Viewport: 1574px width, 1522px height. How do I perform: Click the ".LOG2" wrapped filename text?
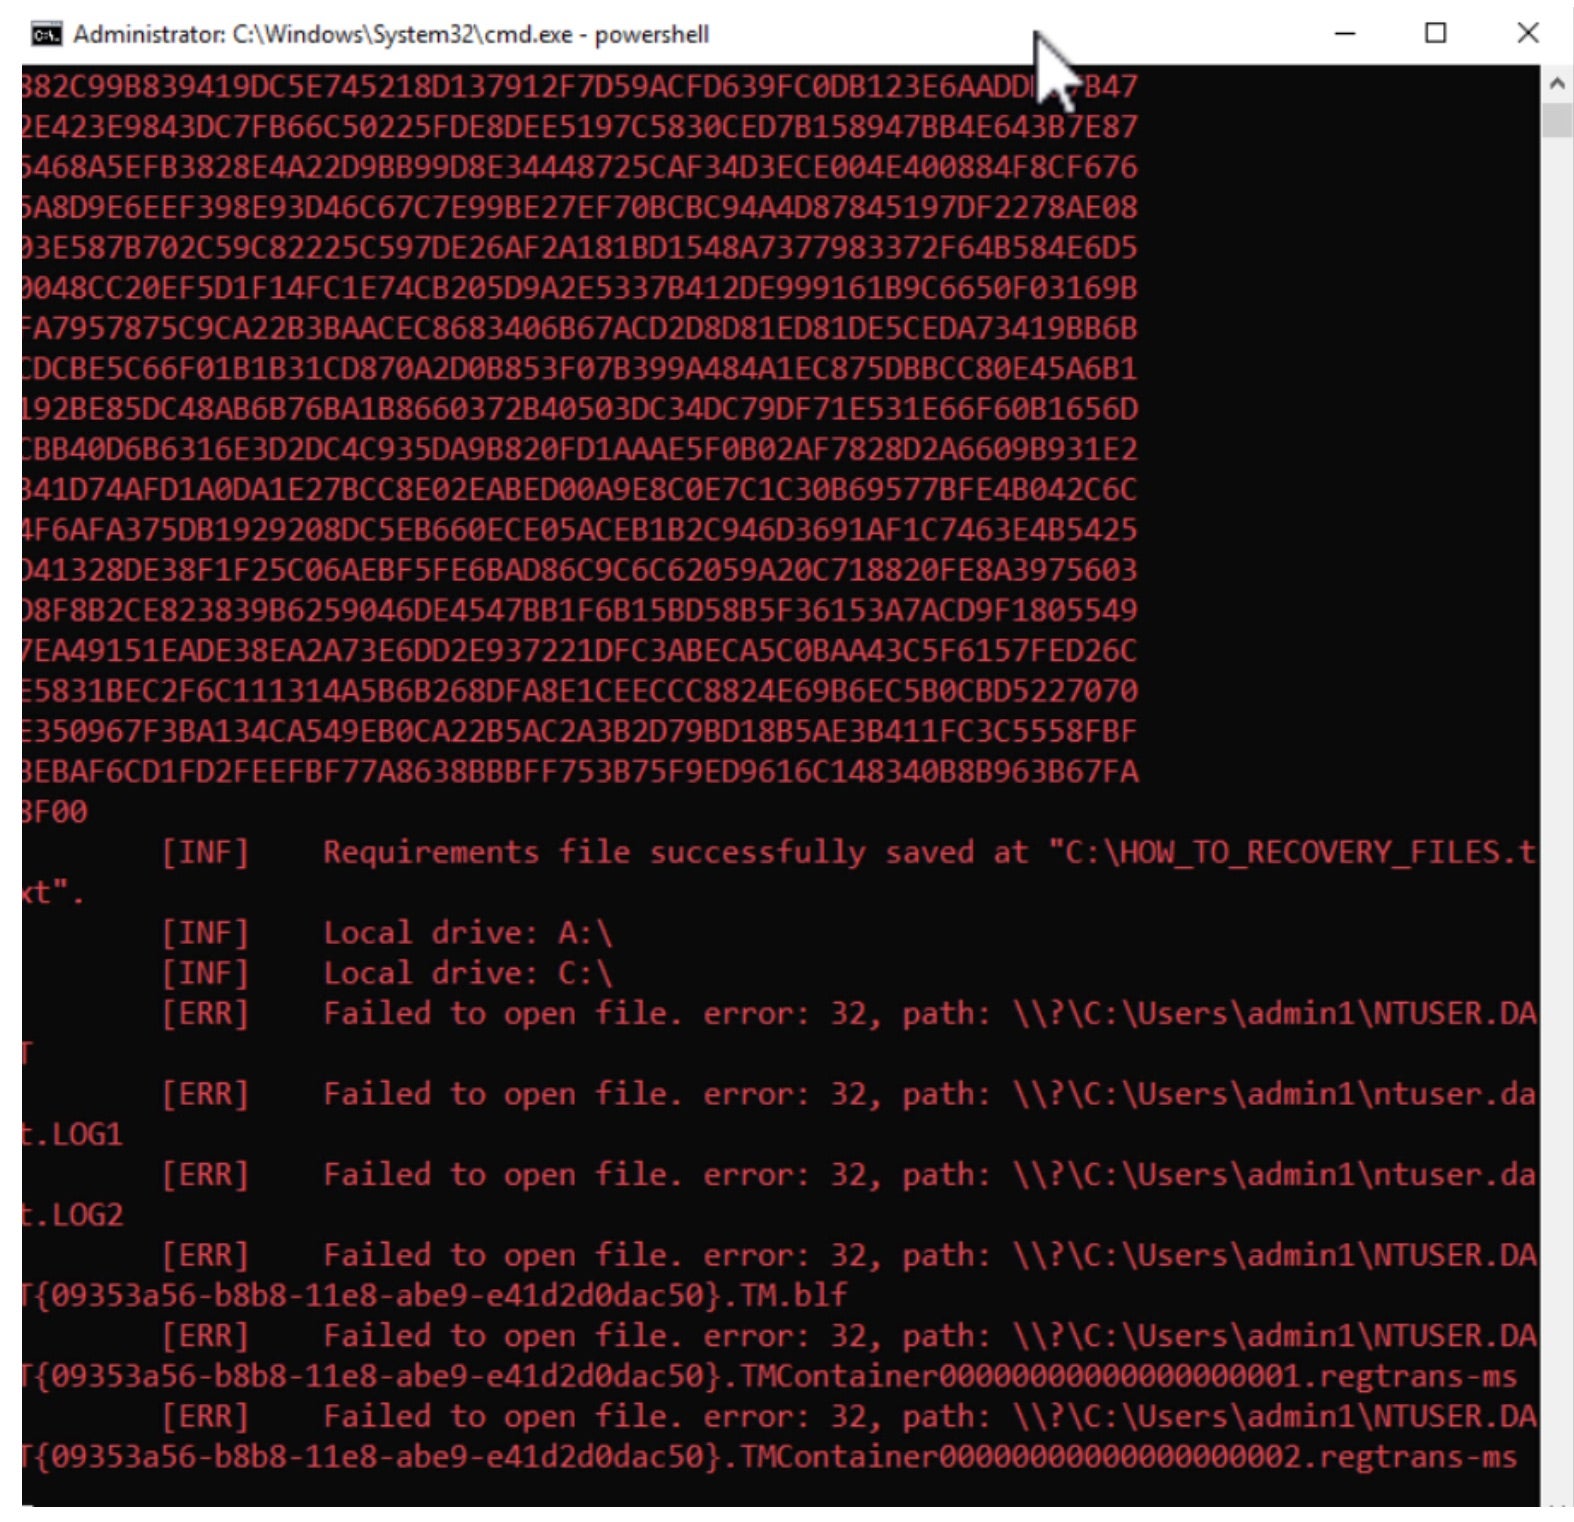[x=73, y=1215]
